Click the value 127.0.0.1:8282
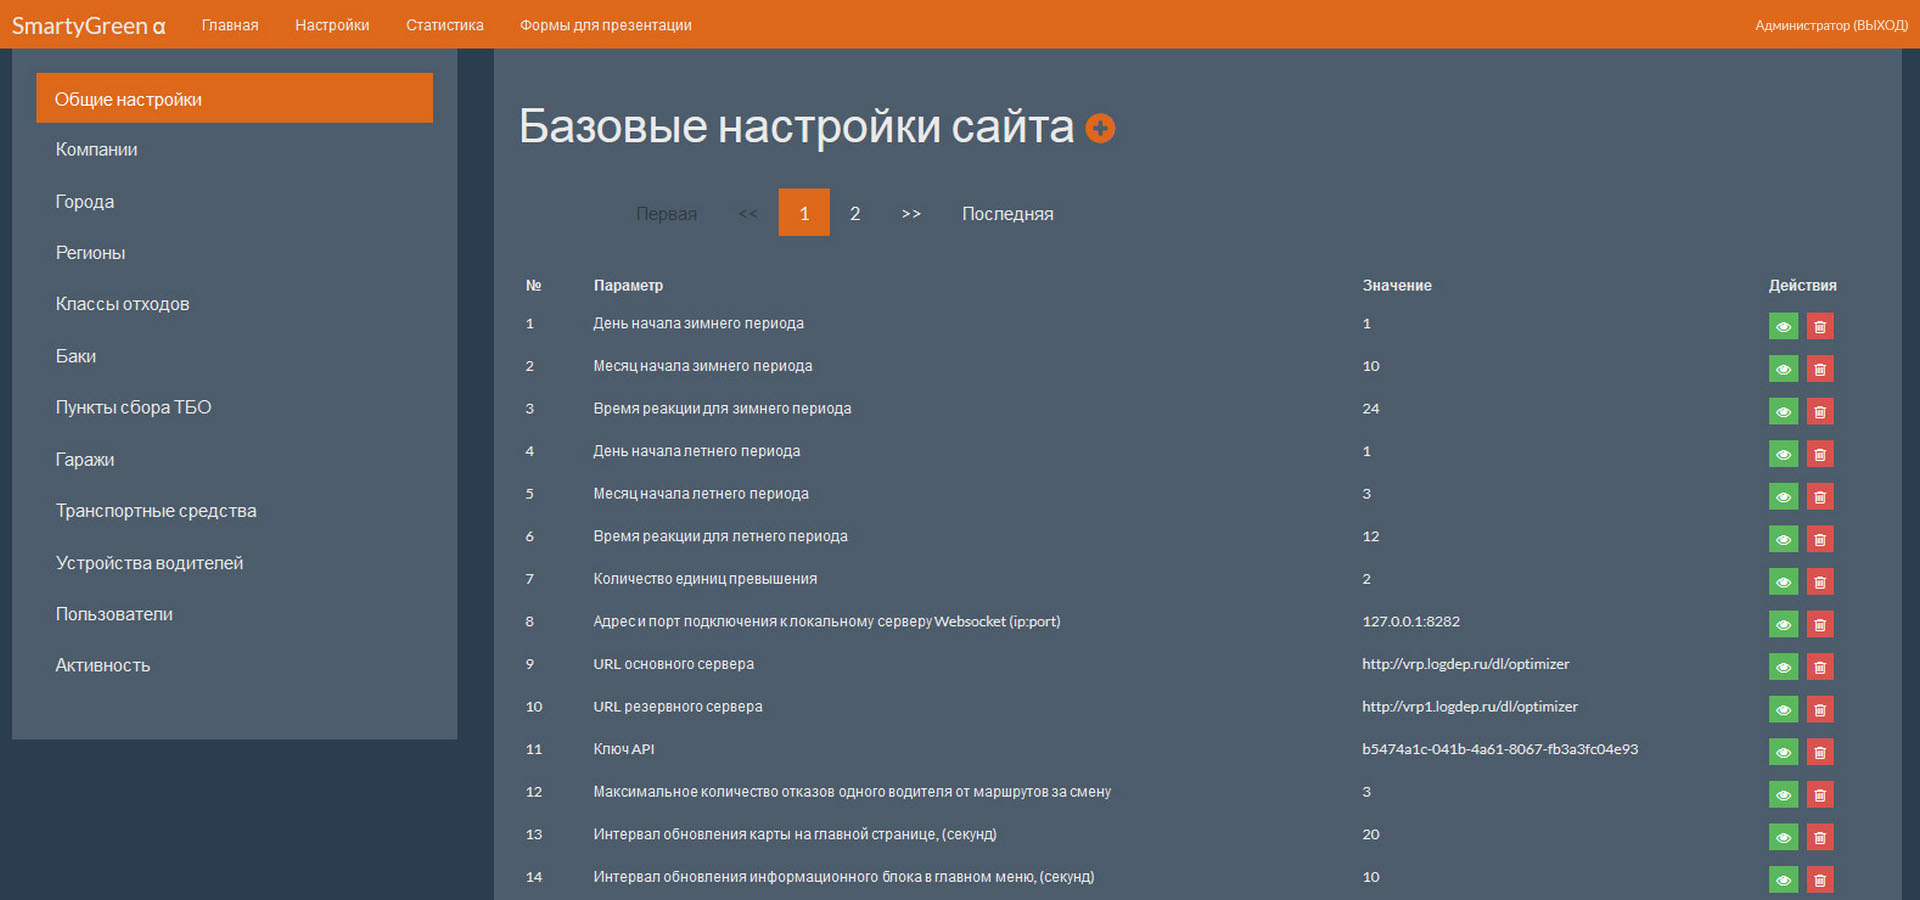 (1411, 621)
